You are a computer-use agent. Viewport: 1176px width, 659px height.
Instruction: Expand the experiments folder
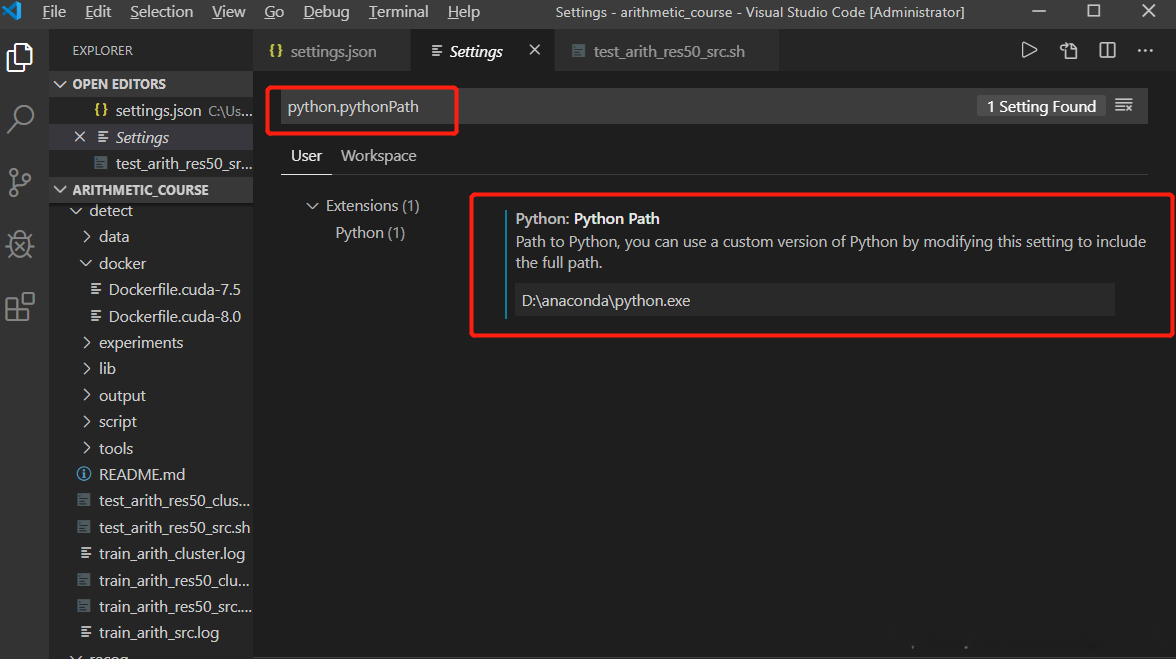click(140, 343)
